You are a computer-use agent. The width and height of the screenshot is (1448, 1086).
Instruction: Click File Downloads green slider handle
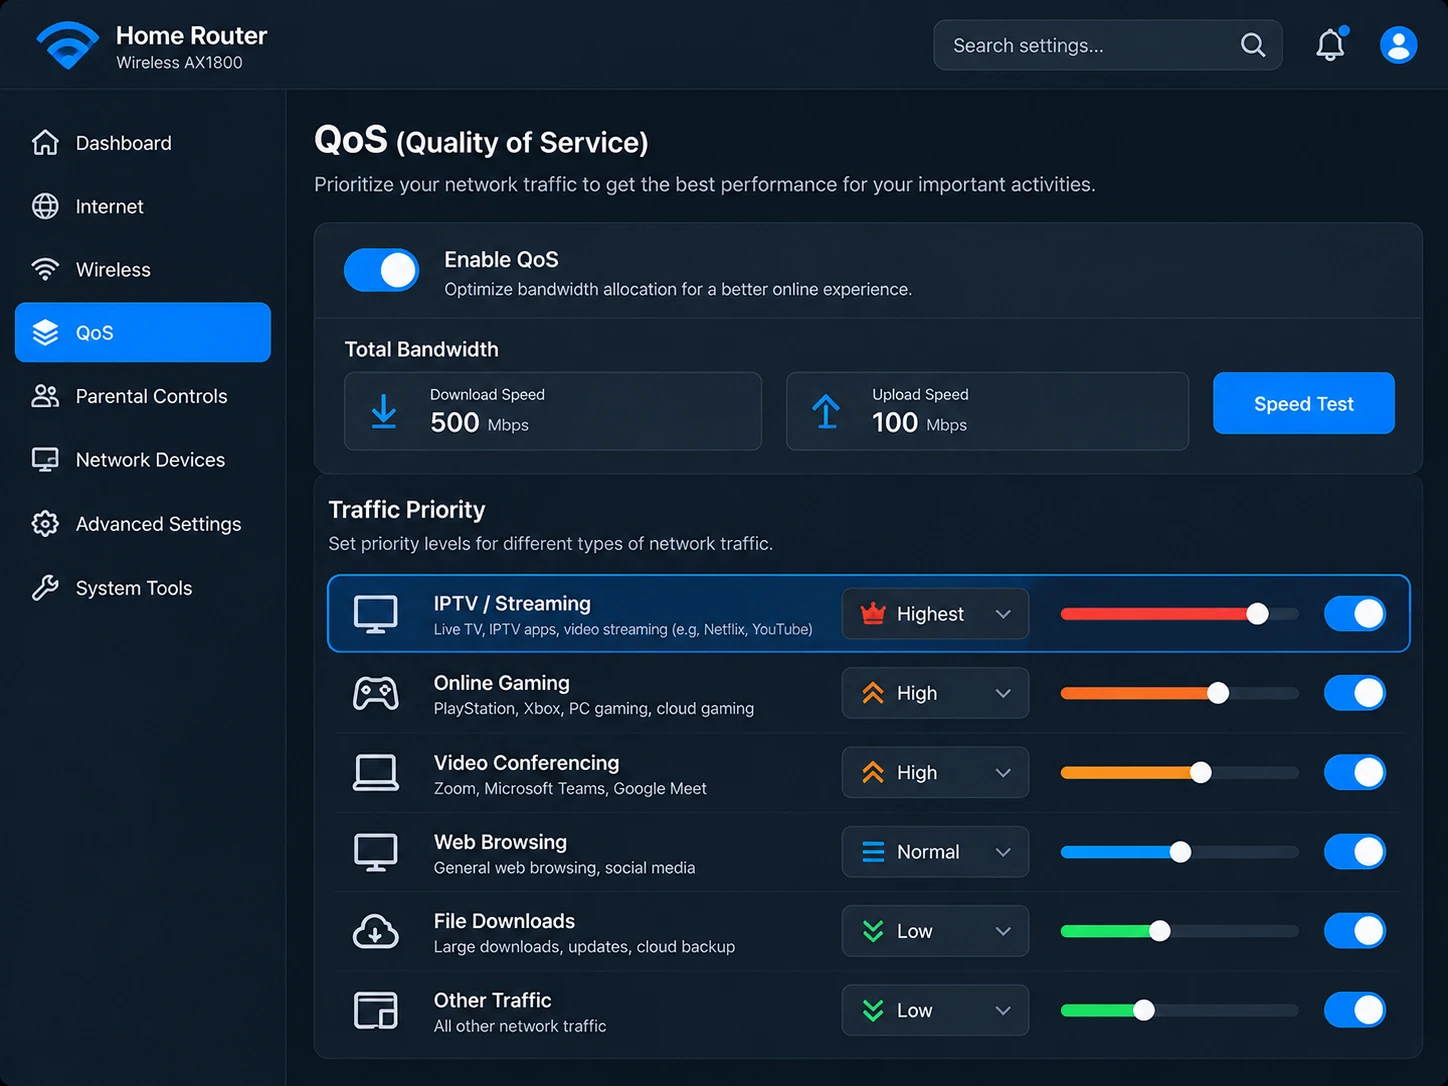tap(1160, 931)
